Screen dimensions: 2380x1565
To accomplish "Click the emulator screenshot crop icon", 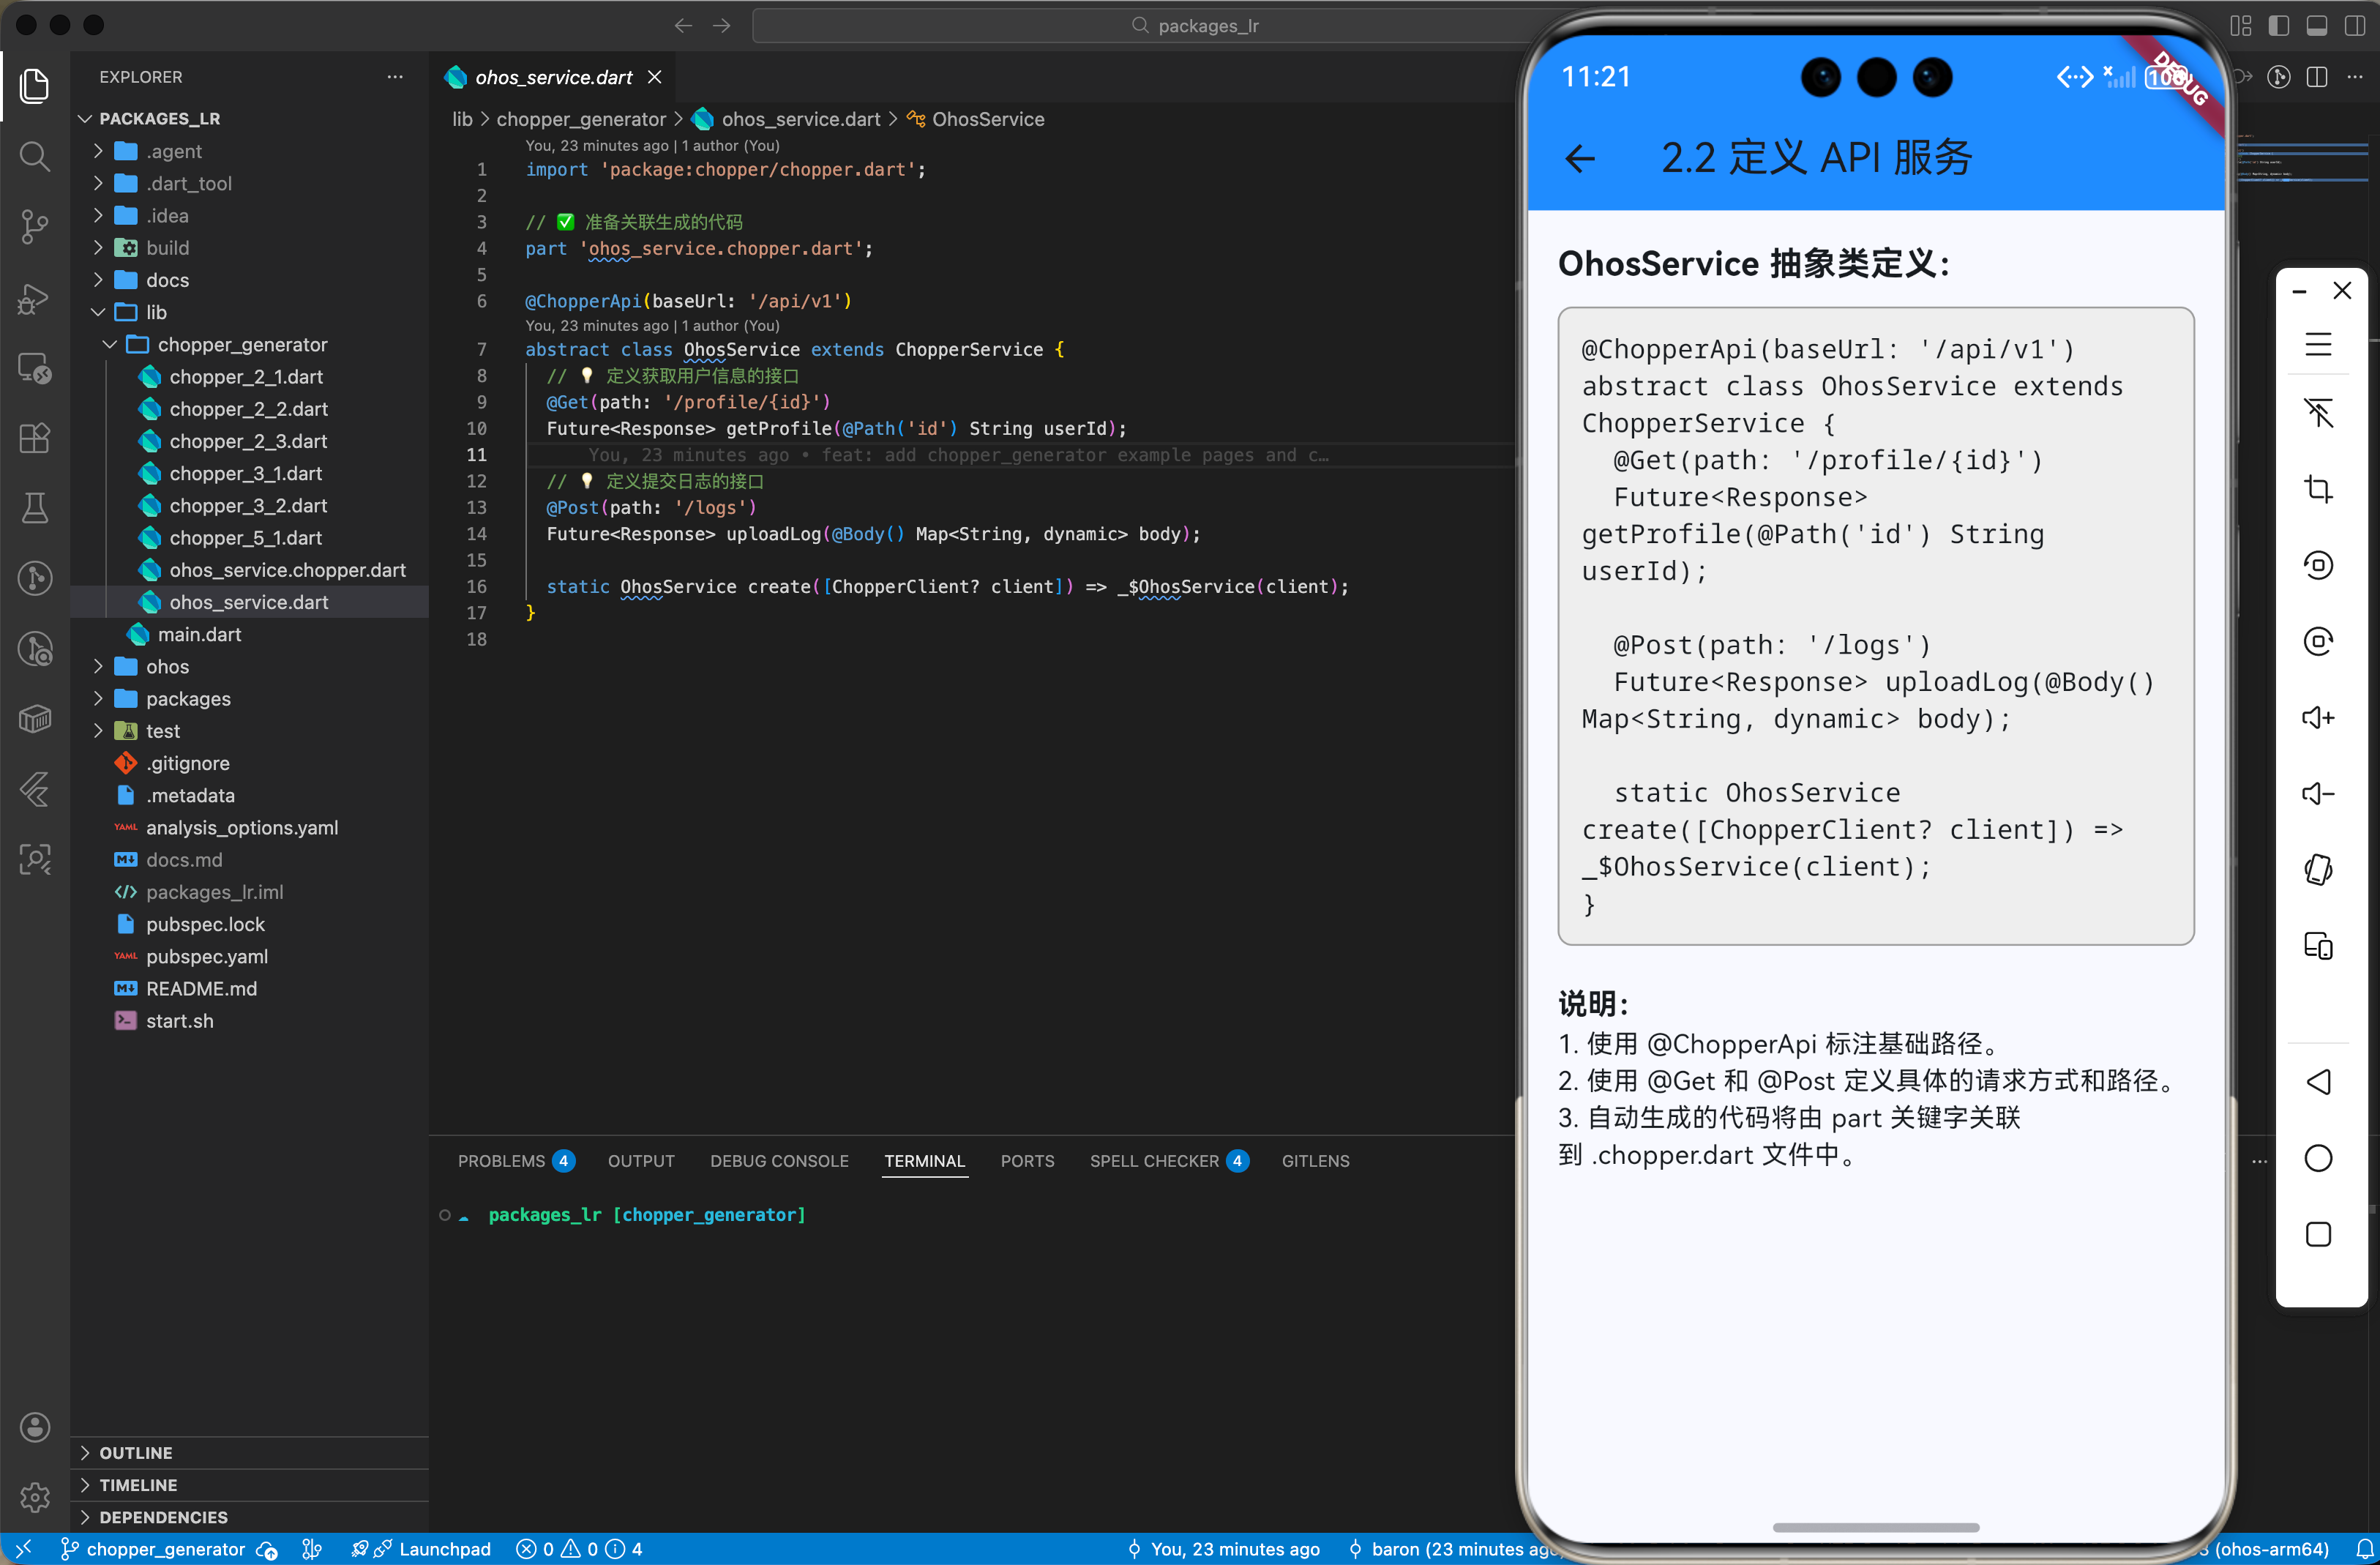I will click(x=2318, y=489).
